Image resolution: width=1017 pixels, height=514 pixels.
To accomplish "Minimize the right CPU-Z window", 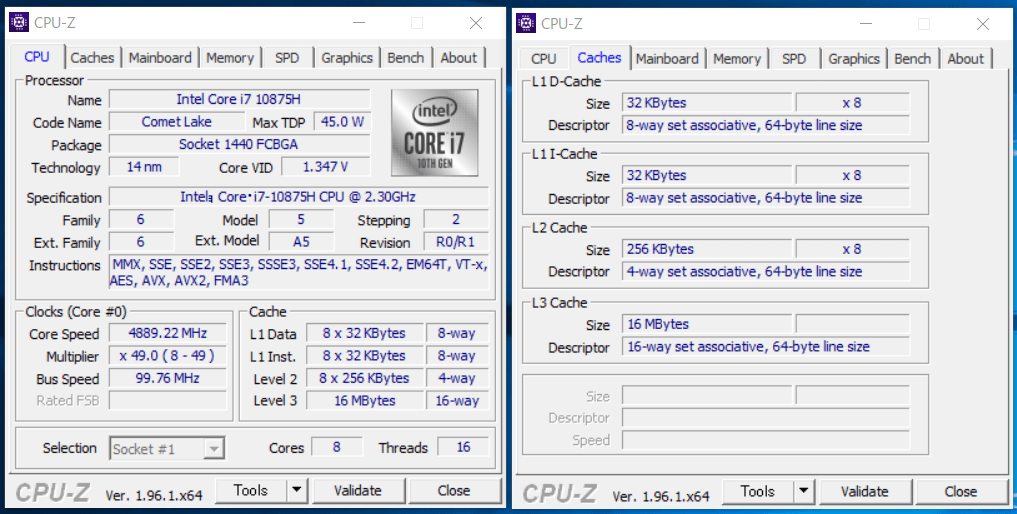I will point(866,24).
